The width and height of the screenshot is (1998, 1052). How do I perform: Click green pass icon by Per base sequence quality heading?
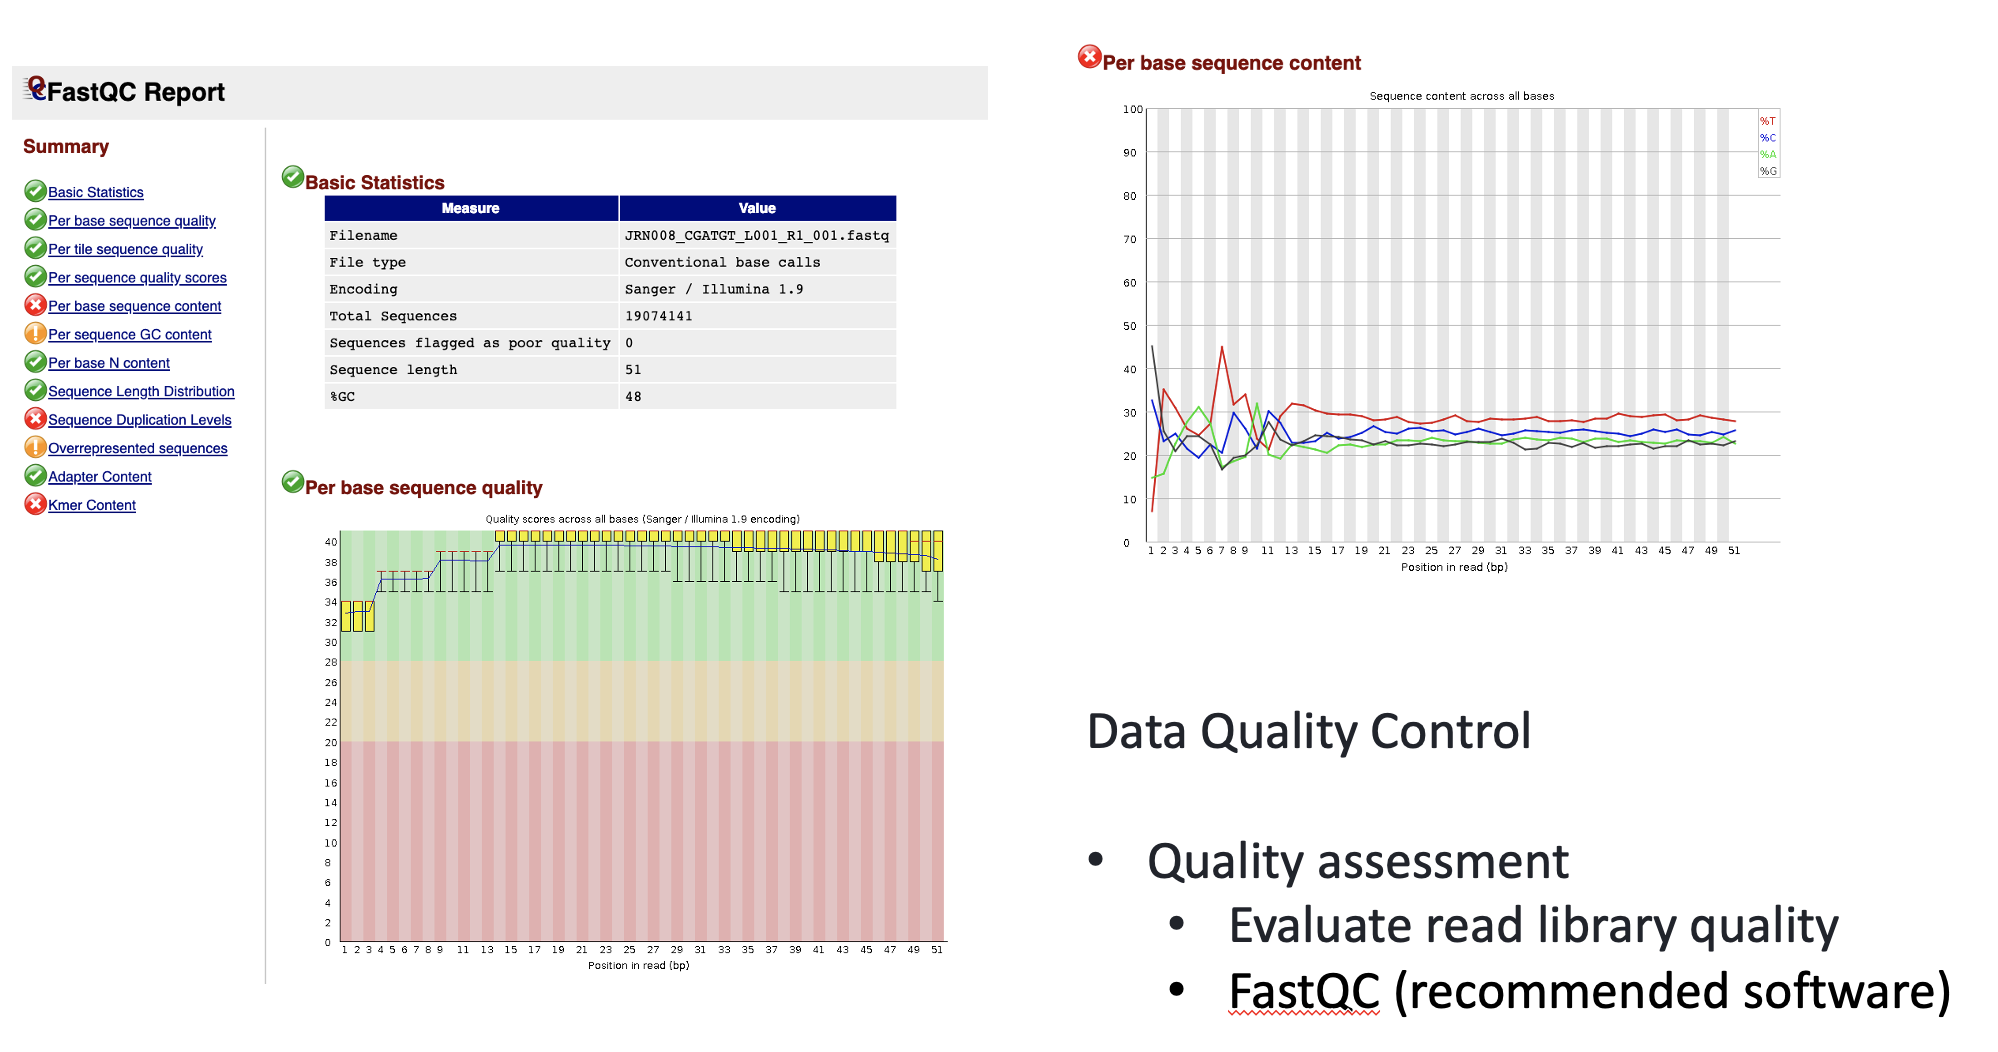click(x=292, y=483)
